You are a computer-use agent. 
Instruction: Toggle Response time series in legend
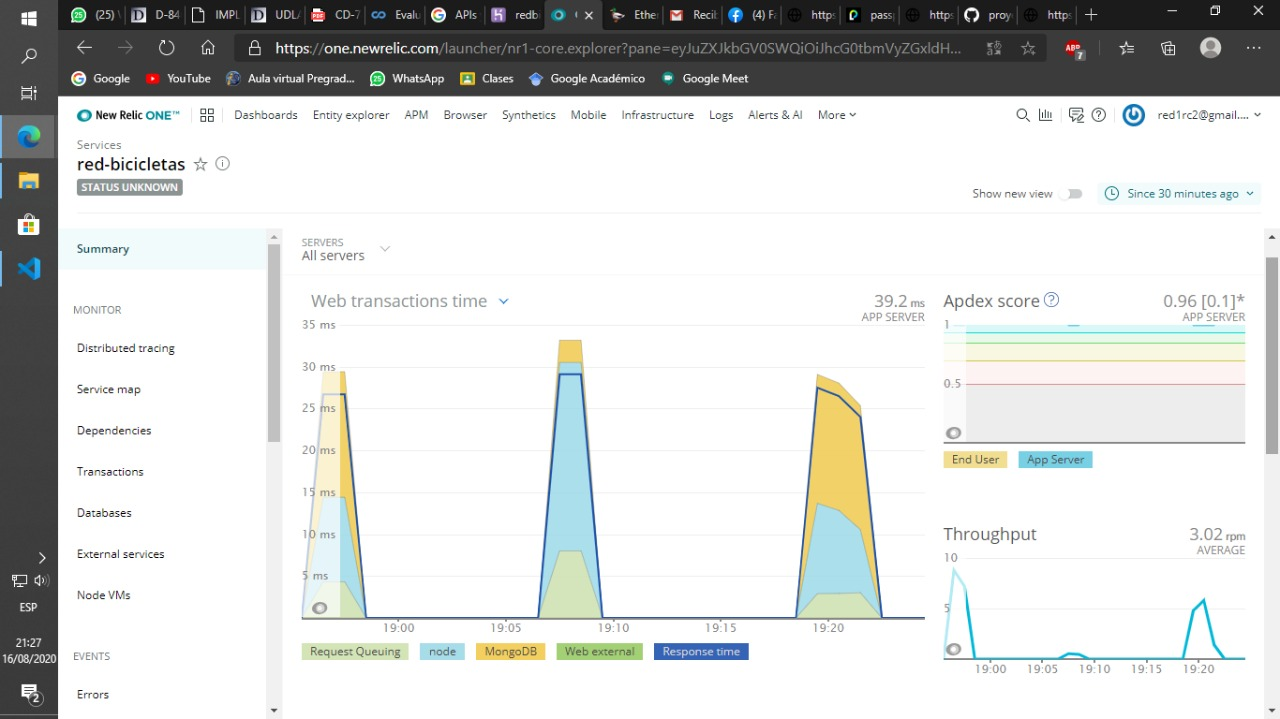coord(701,651)
